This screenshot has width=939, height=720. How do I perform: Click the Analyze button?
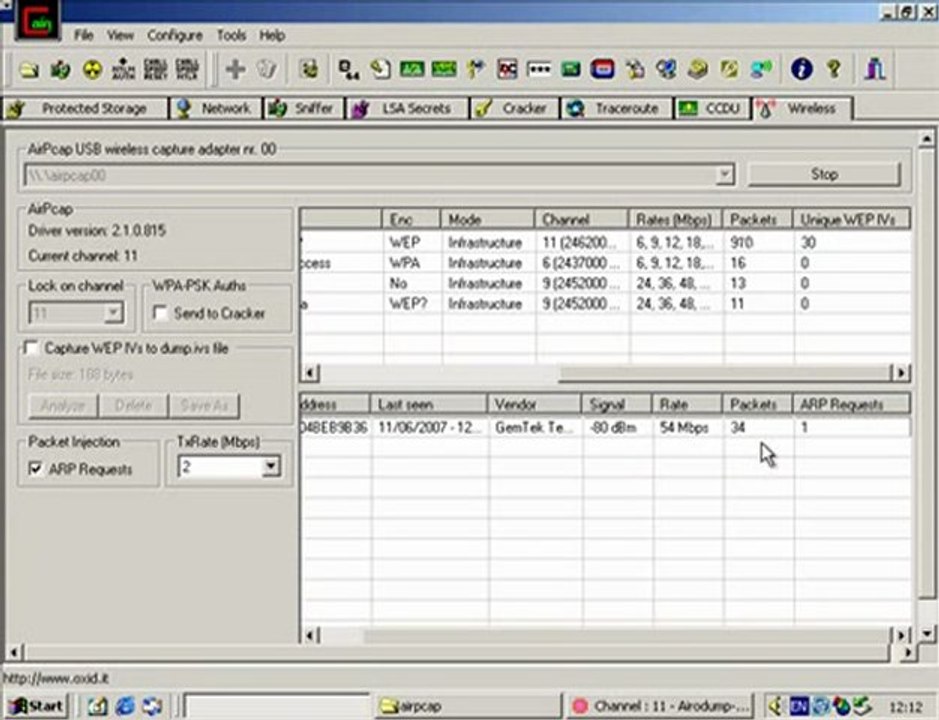[x=63, y=406]
